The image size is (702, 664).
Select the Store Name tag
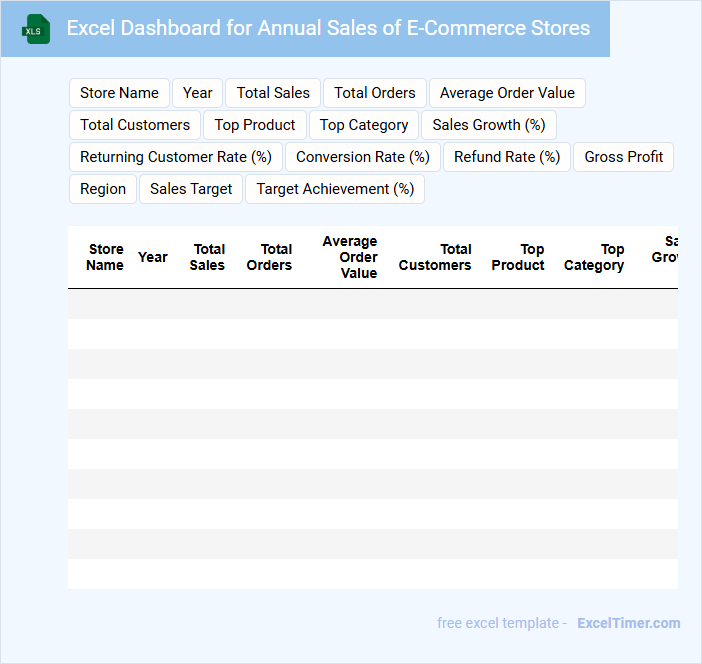(x=119, y=93)
